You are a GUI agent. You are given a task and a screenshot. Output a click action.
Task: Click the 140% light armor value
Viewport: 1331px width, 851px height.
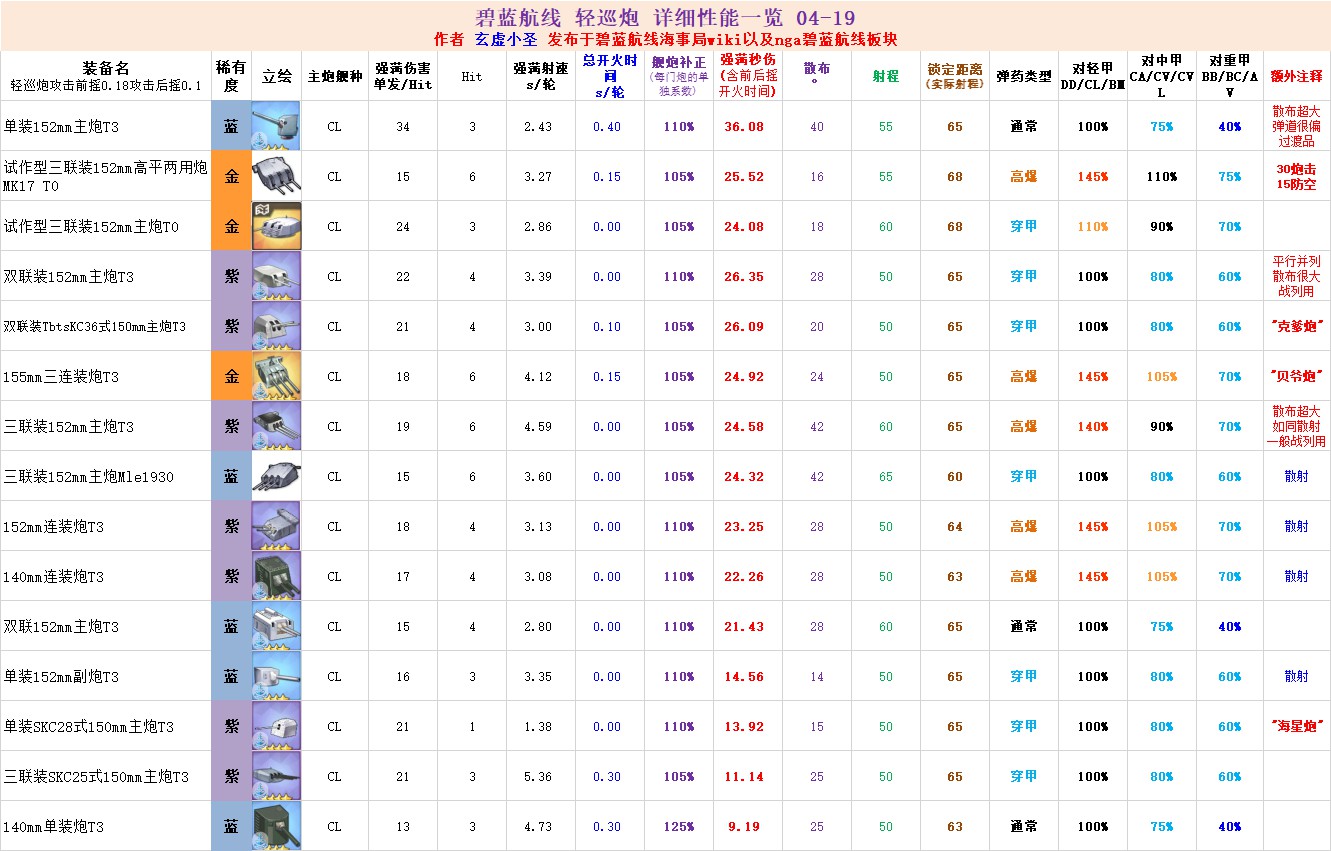1092,427
